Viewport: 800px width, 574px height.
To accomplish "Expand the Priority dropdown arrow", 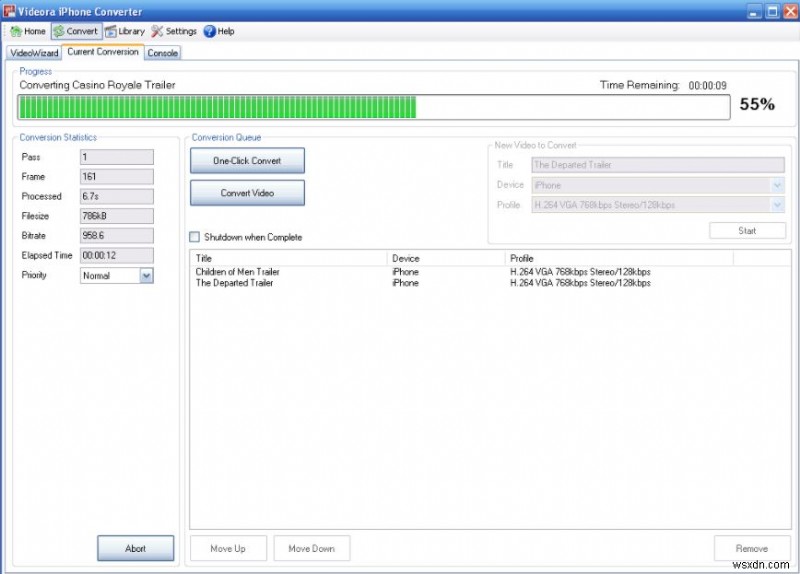I will coord(146,276).
